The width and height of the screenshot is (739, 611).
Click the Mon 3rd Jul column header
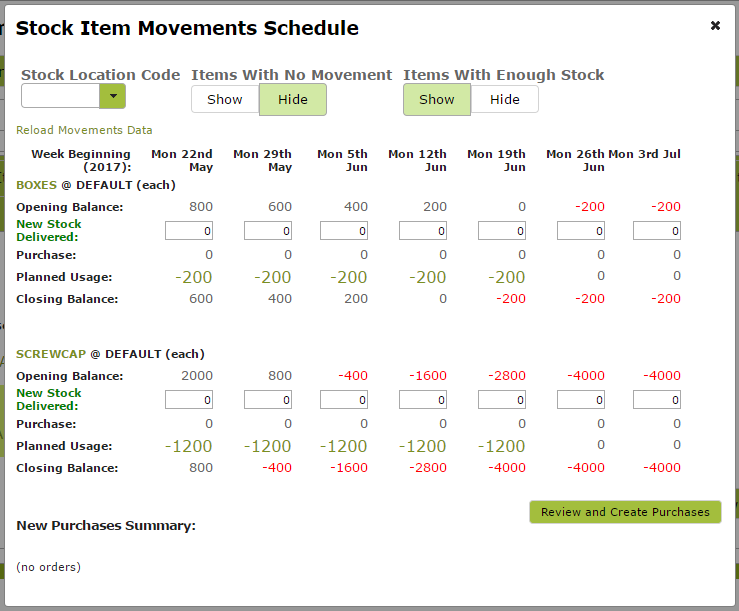pyautogui.click(x=644, y=154)
